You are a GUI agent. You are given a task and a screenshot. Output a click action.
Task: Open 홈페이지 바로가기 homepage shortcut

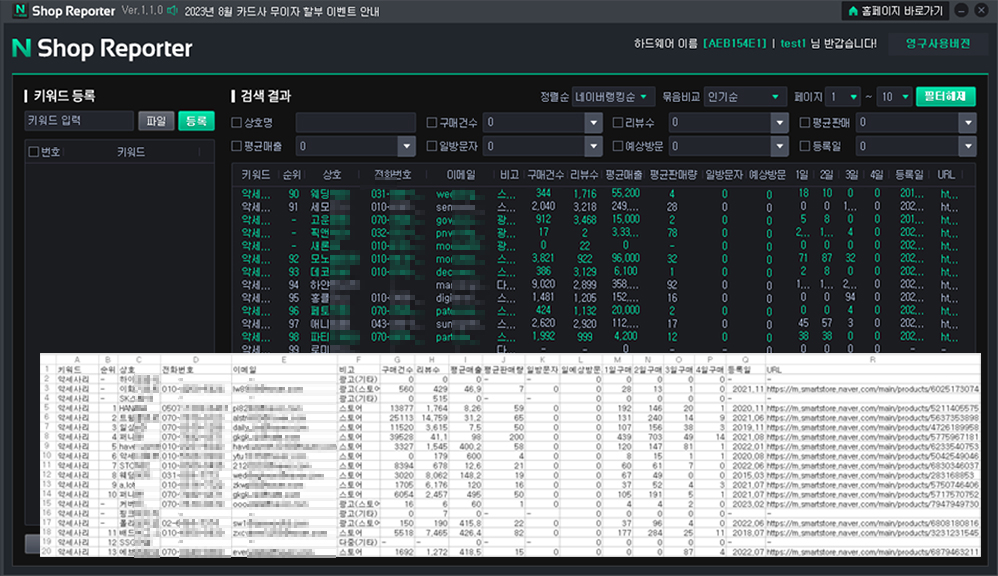[896, 11]
